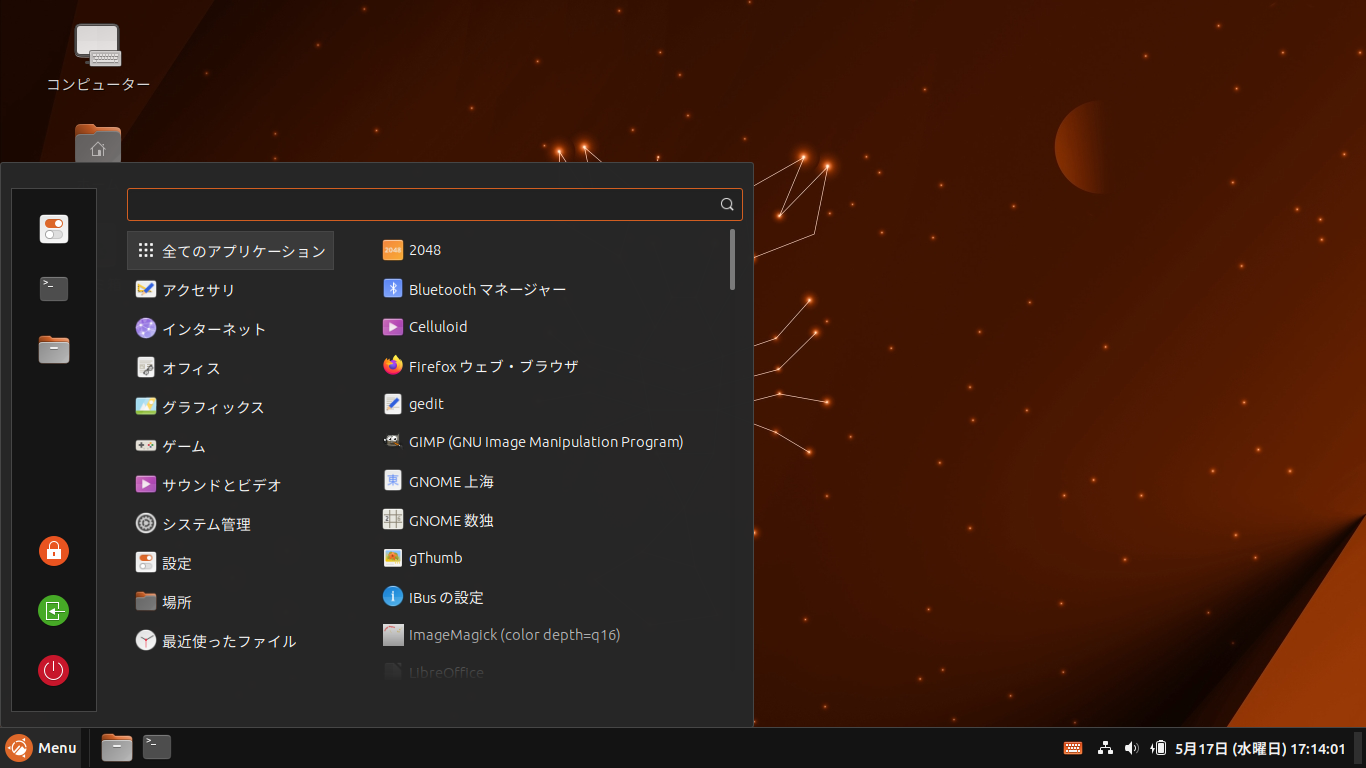Click the application list scrollbar
This screenshot has height=768, width=1366.
point(733,260)
